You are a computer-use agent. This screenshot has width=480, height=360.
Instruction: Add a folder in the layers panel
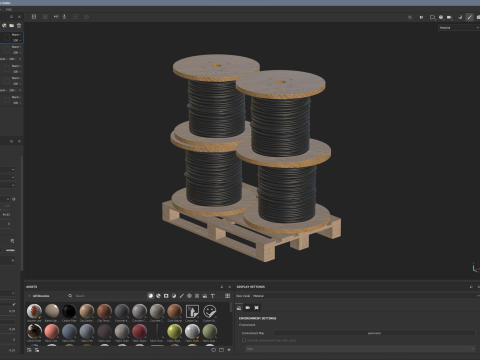tap(12, 25)
